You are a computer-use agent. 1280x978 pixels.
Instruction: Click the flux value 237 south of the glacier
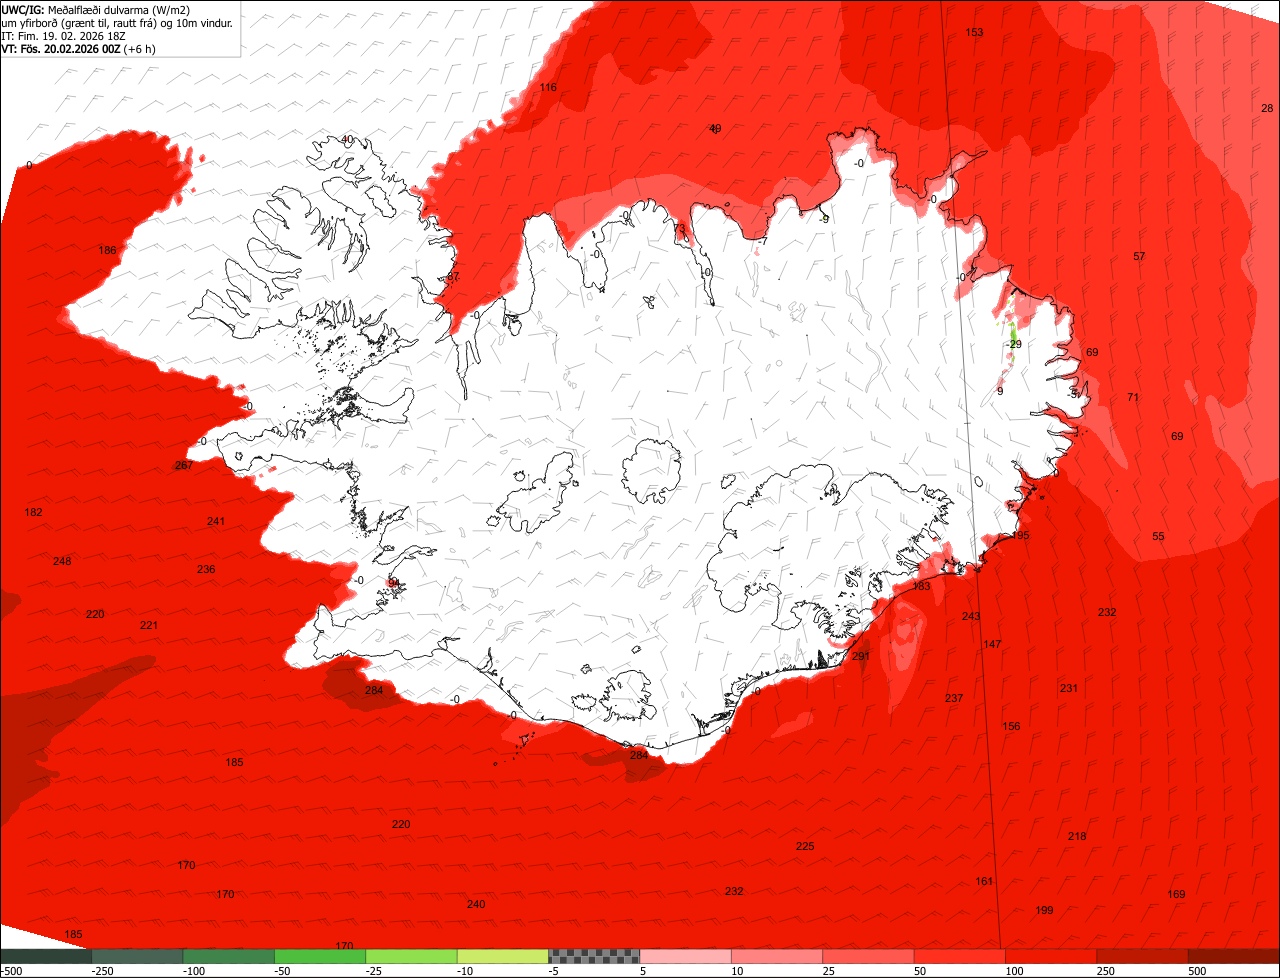coord(954,698)
